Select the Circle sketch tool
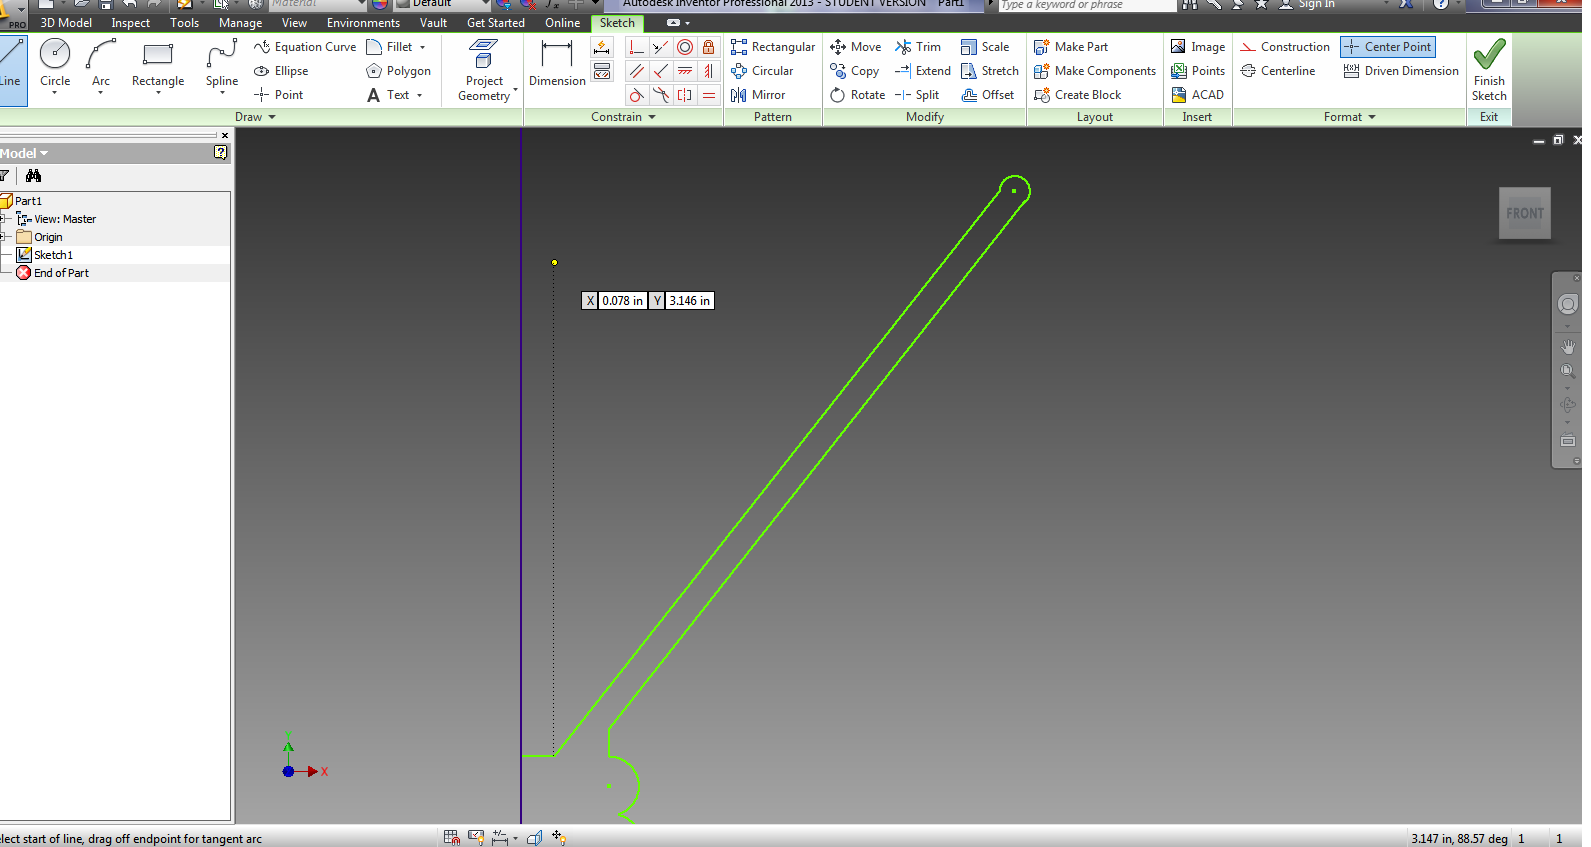The width and height of the screenshot is (1591, 847). (x=55, y=66)
